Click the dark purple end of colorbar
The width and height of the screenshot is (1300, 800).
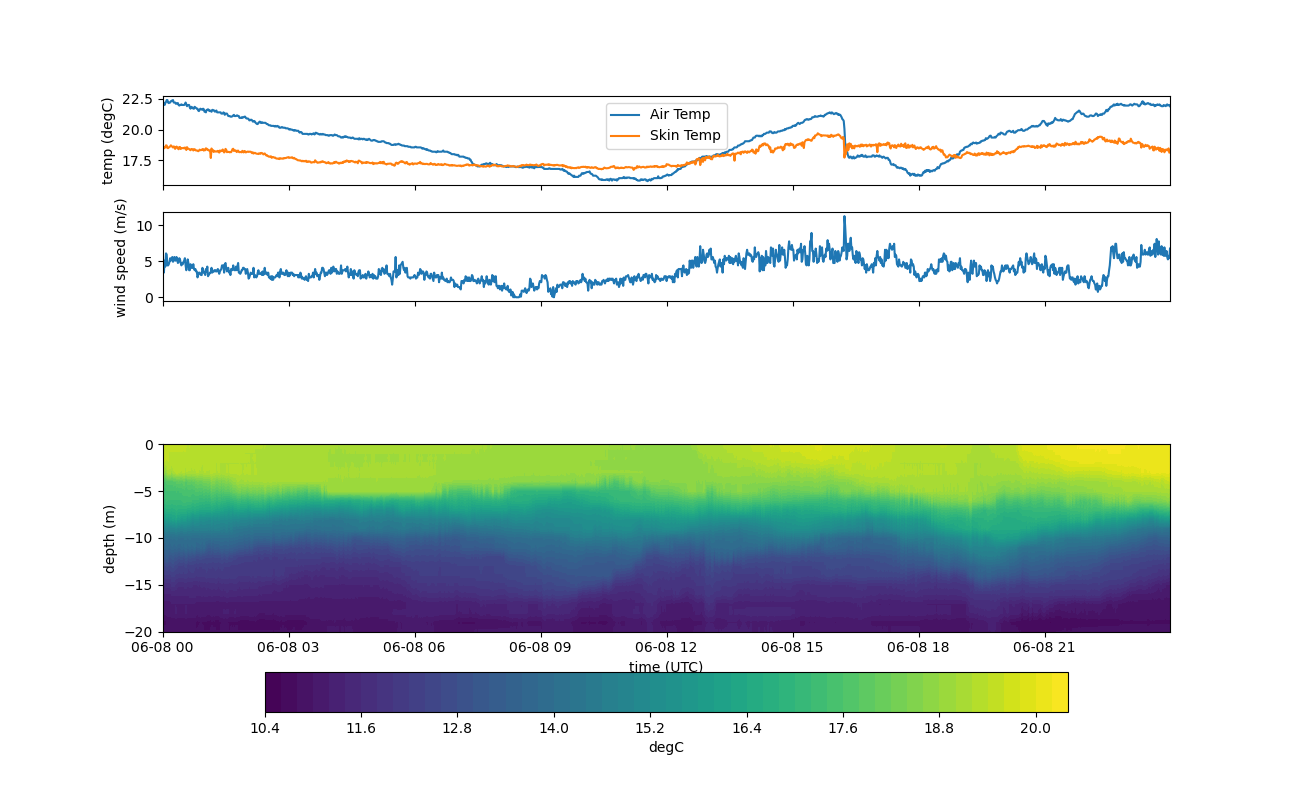[x=273, y=692]
